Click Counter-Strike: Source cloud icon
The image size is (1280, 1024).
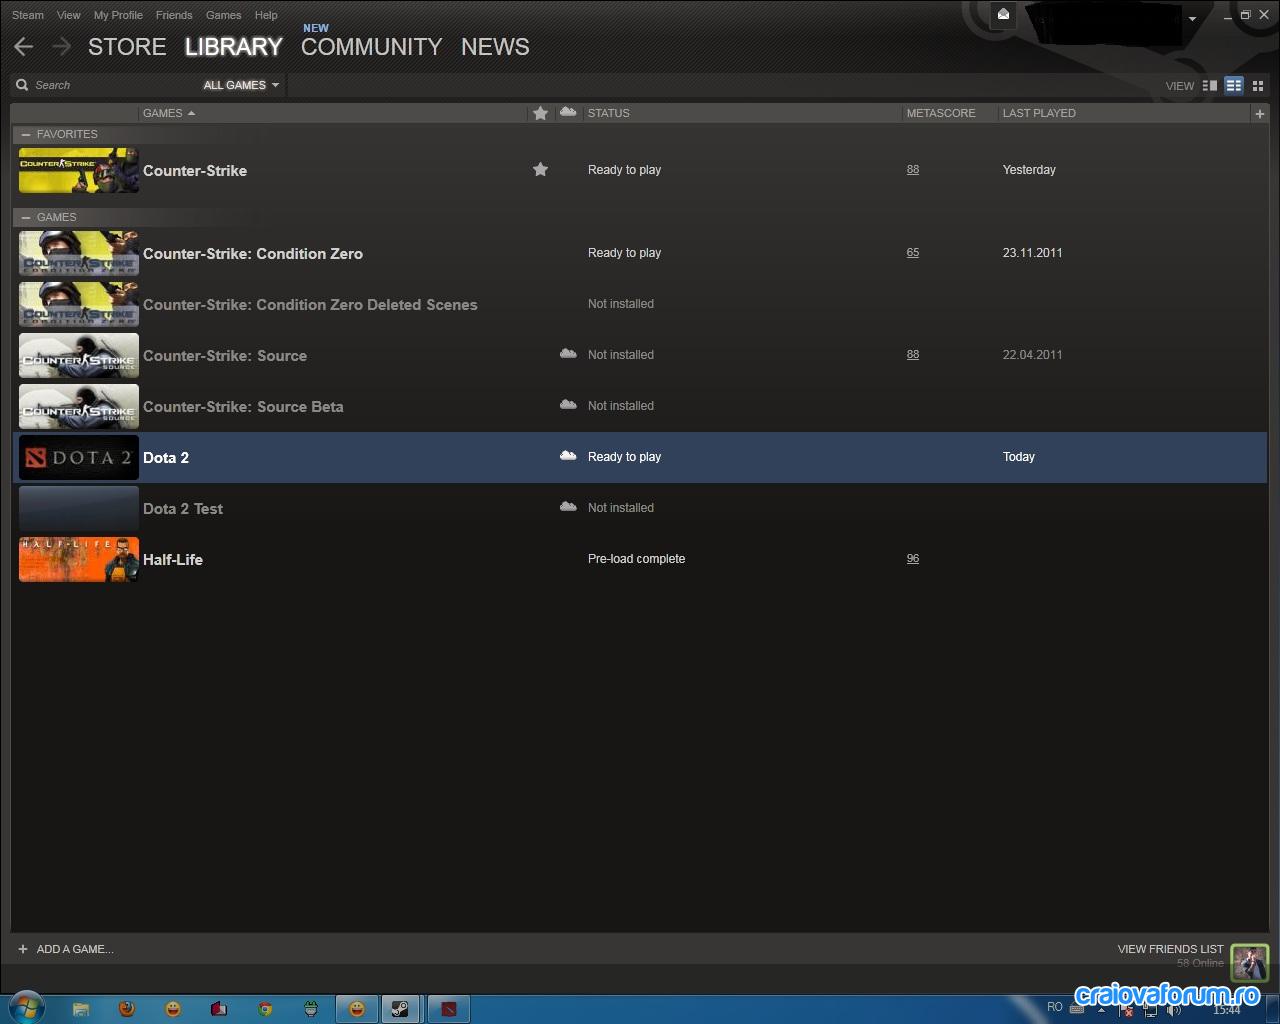(568, 354)
